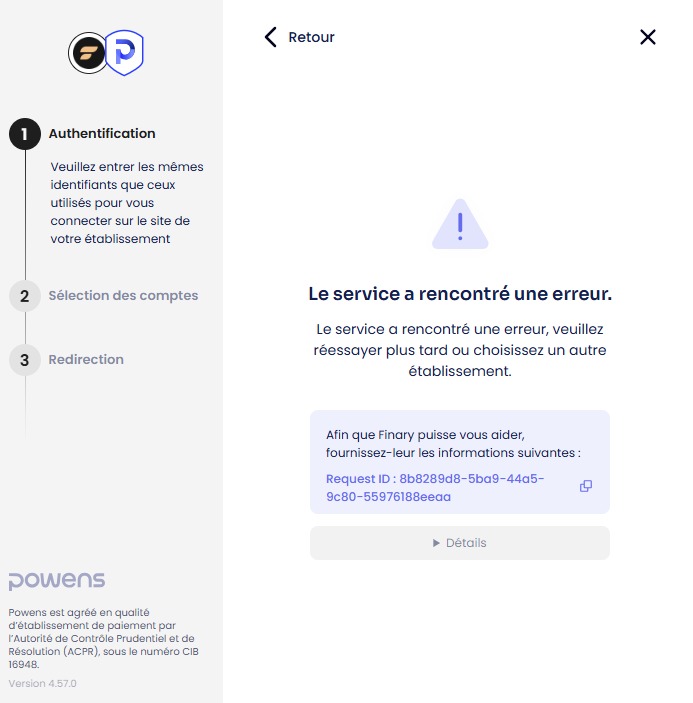
Task: Click the Version 4.57.0 text
Action: click(42, 683)
